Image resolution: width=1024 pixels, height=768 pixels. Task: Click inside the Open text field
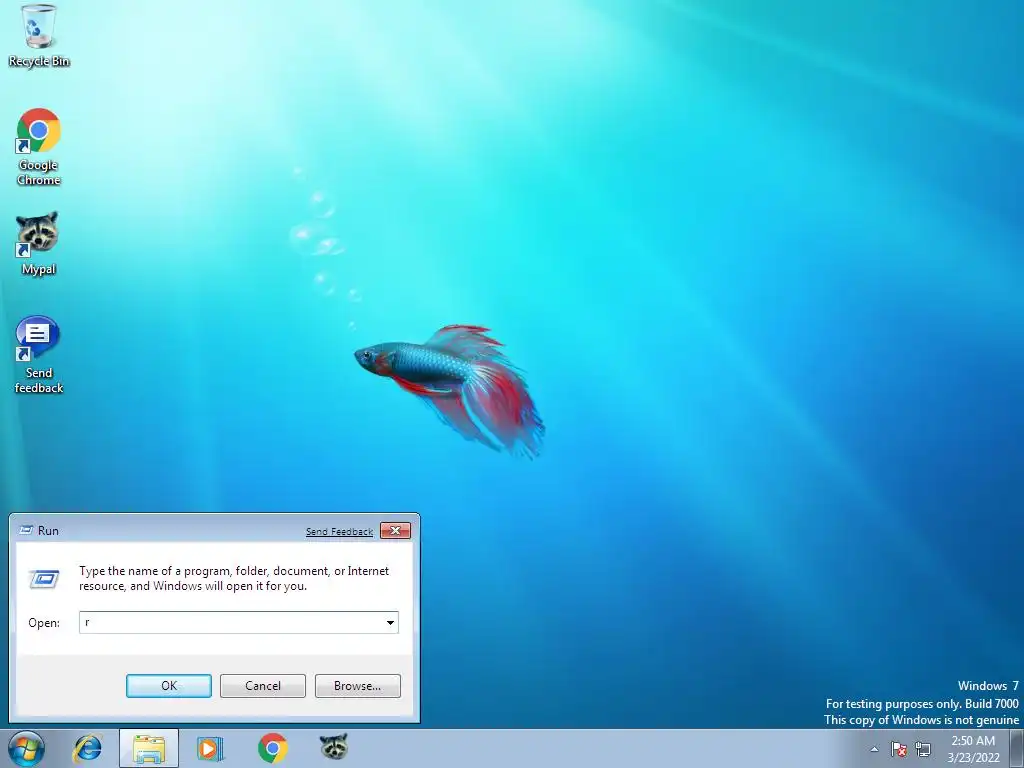coord(231,622)
